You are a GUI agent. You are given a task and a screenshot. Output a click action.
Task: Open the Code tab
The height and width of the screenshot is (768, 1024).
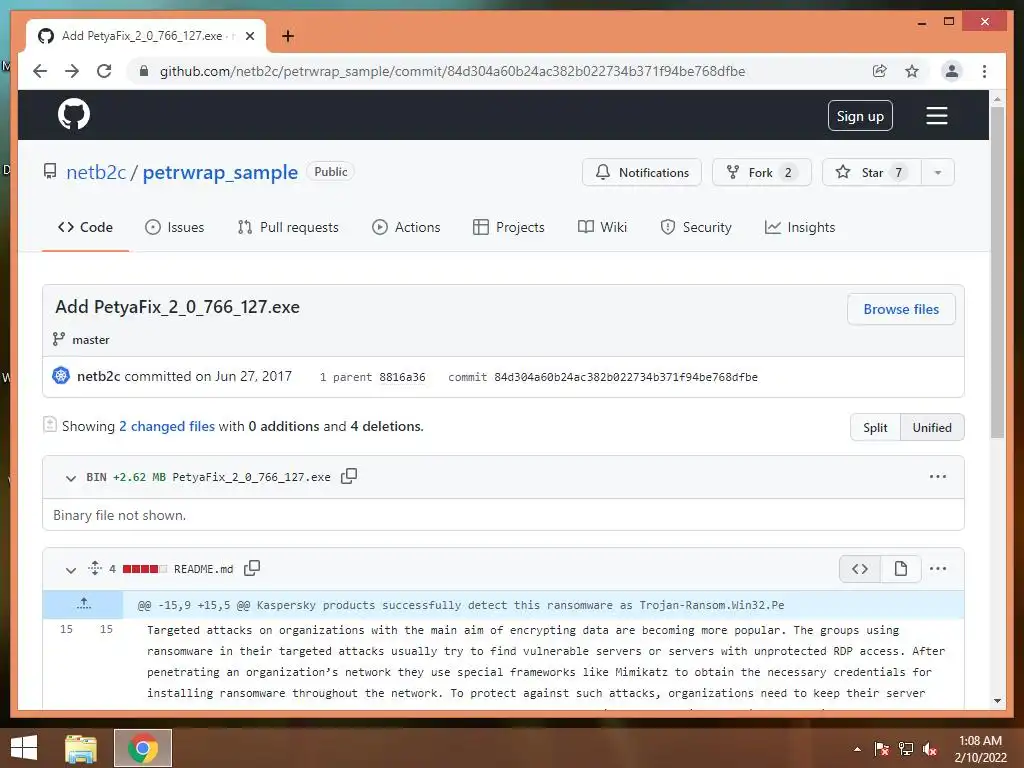pyautogui.click(x=85, y=227)
